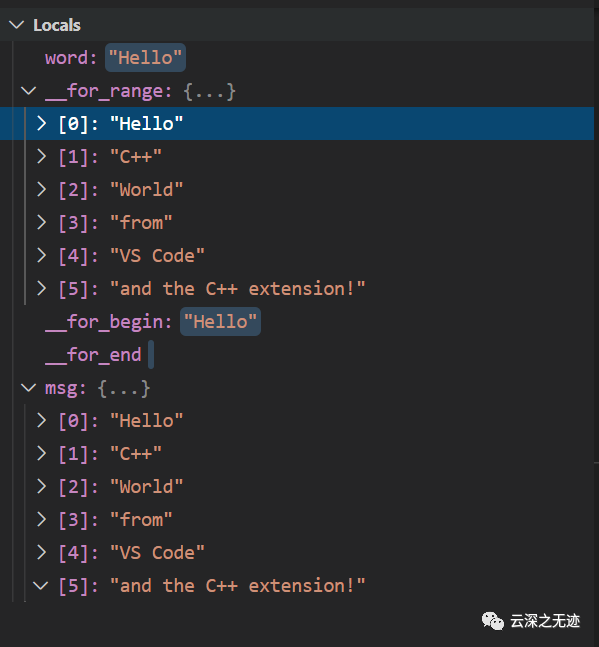The width and height of the screenshot is (599, 647).
Task: Expand [4] "VS Code" under msg
Action: click(x=42, y=553)
